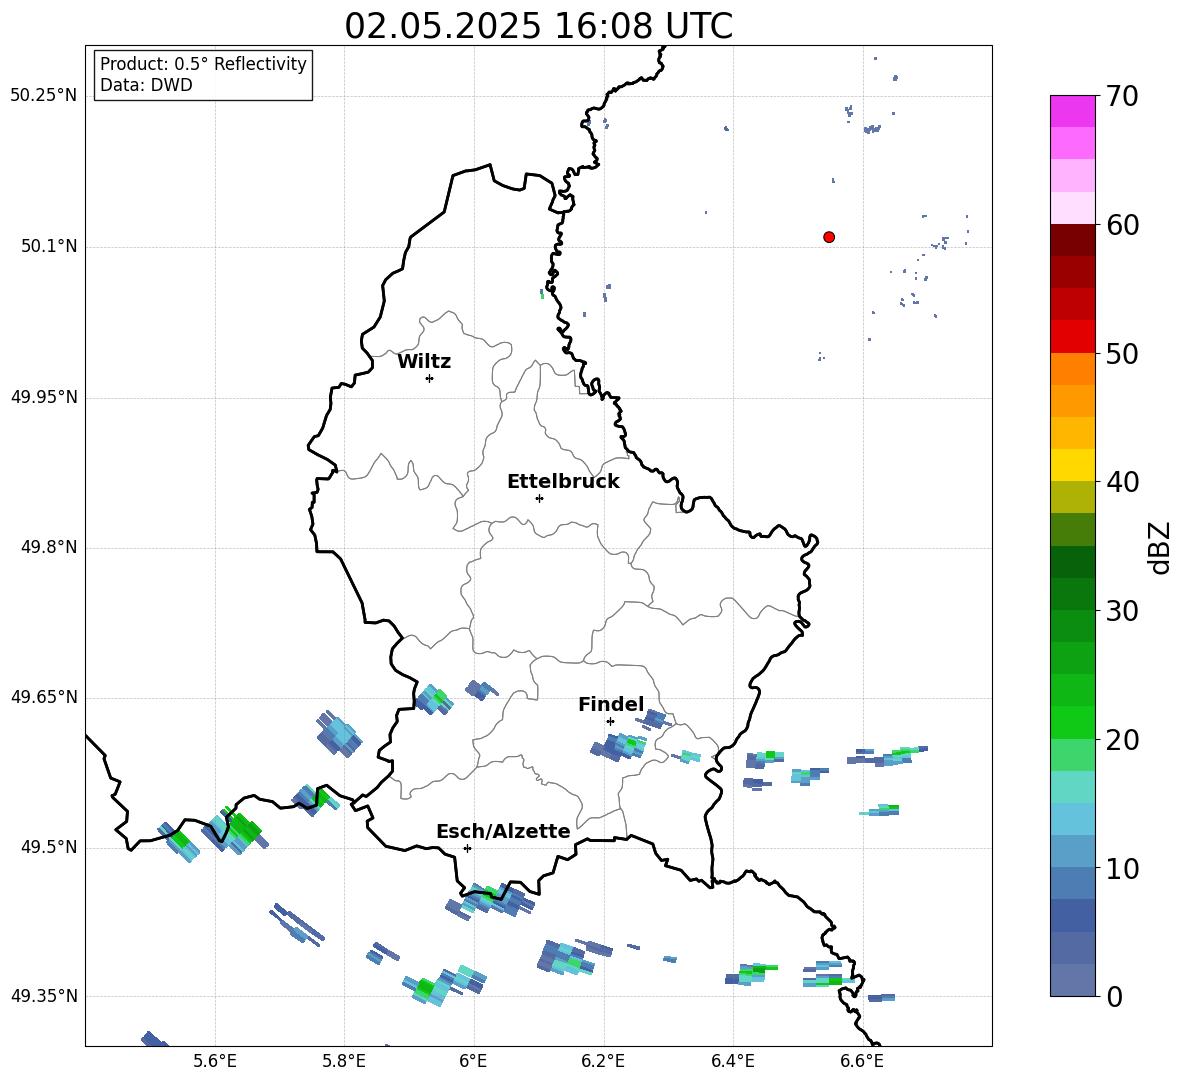The height and width of the screenshot is (1081, 1184).
Task: Click the 50.1°N latitude label
Action: (49, 247)
